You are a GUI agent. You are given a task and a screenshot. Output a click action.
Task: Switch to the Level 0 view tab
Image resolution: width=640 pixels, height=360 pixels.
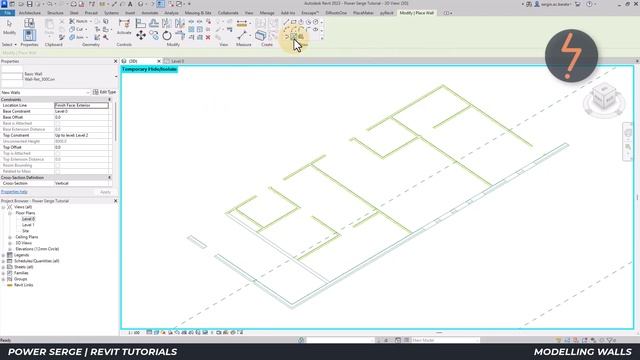coord(178,61)
